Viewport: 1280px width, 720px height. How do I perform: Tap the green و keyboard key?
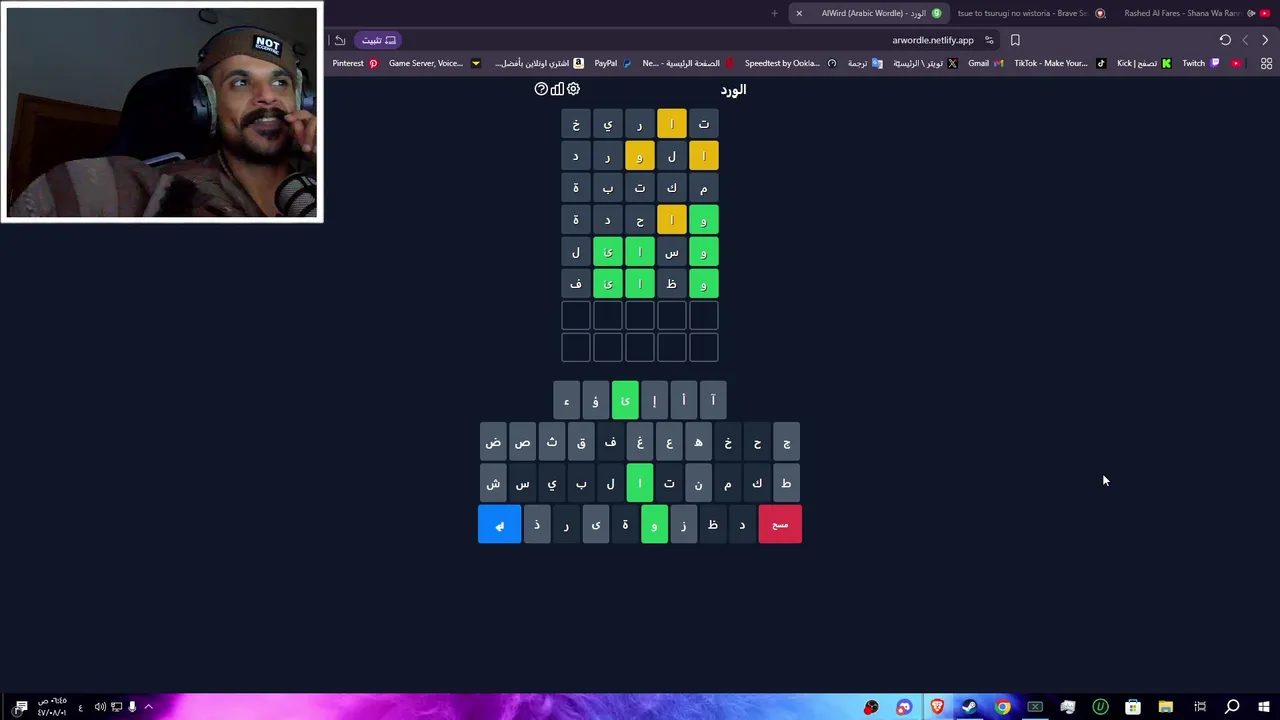(654, 525)
